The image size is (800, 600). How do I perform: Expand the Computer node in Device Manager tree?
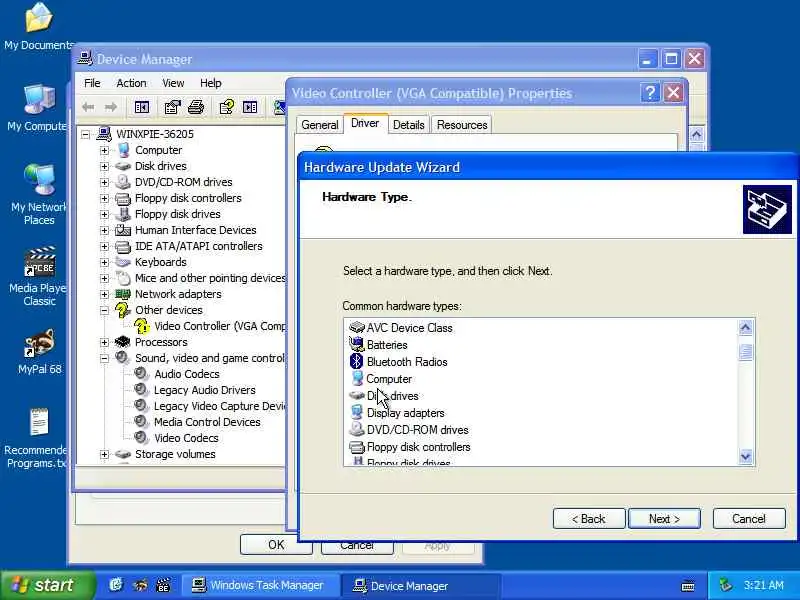[x=104, y=151]
